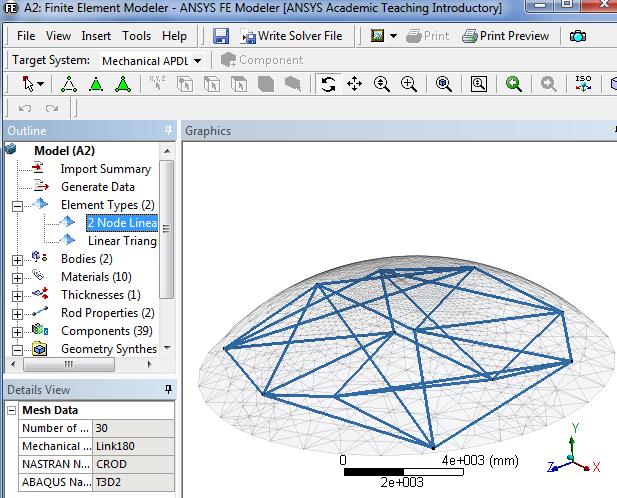Select the node selection triangle icon

pyautogui.click(x=69, y=84)
